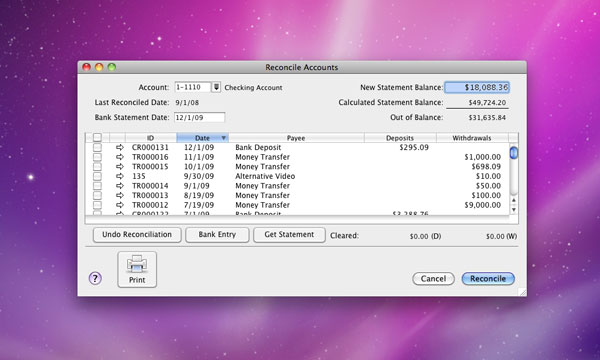Select the $698.09 withdrawal amount
This screenshot has width=600, height=360.
[486, 166]
